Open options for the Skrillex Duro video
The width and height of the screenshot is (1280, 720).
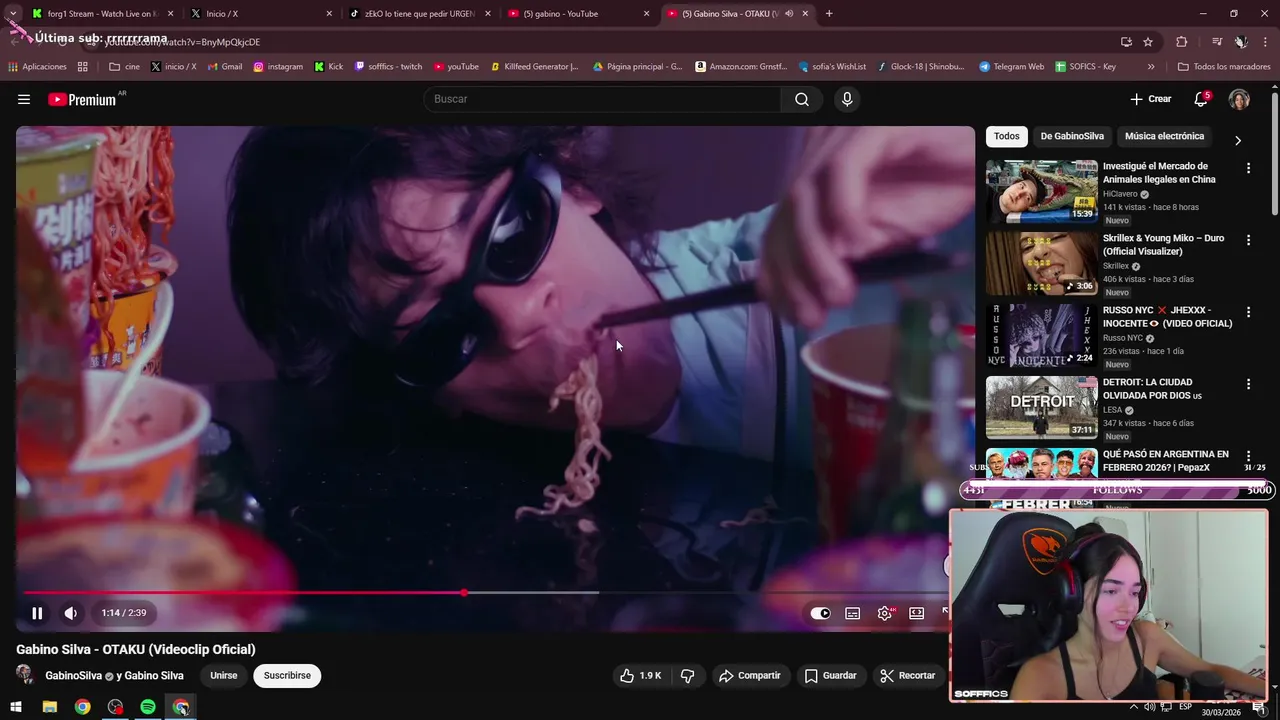(1248, 240)
